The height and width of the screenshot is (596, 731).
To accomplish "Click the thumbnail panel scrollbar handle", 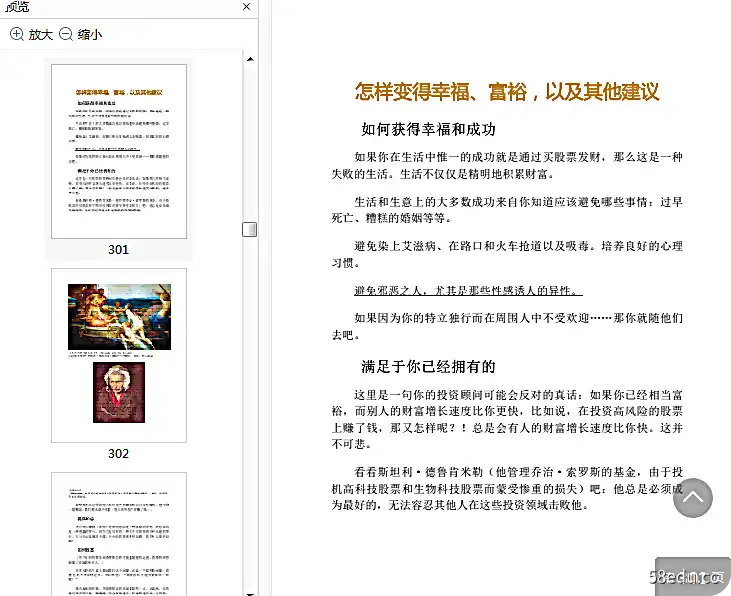I will [249, 229].
